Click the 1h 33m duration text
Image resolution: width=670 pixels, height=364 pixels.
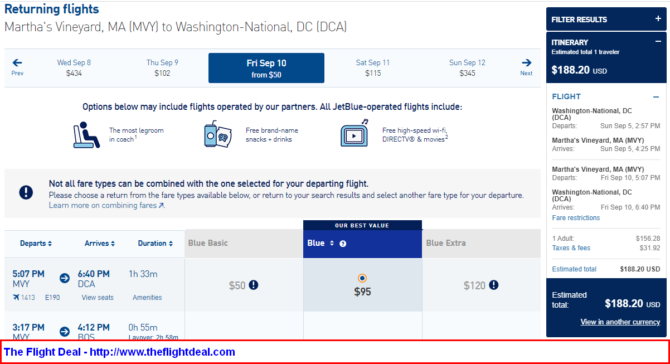click(x=143, y=274)
